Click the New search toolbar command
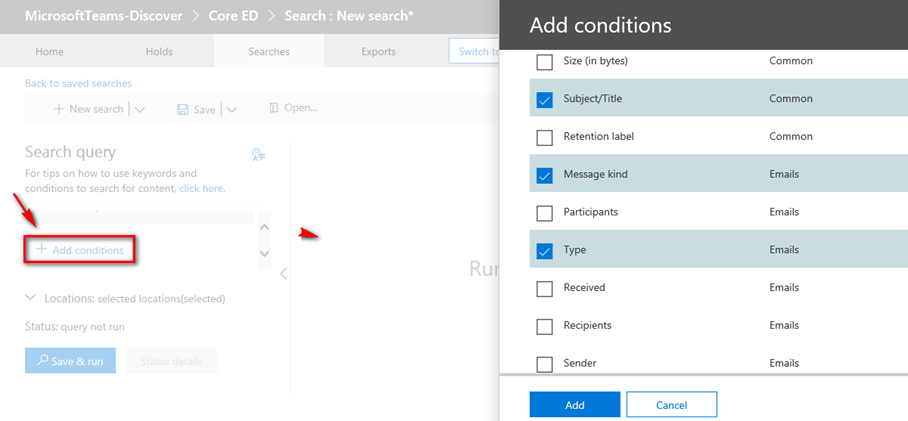Screen dimensions: 908x421 click(89, 109)
